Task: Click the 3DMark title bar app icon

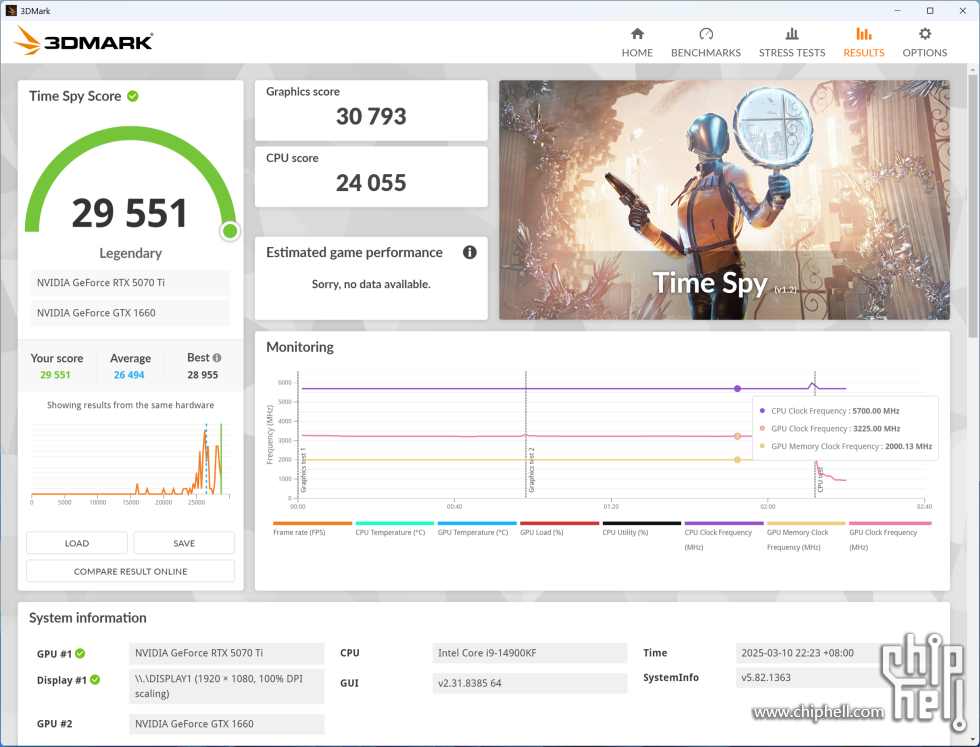Action: pyautogui.click(x=11, y=11)
